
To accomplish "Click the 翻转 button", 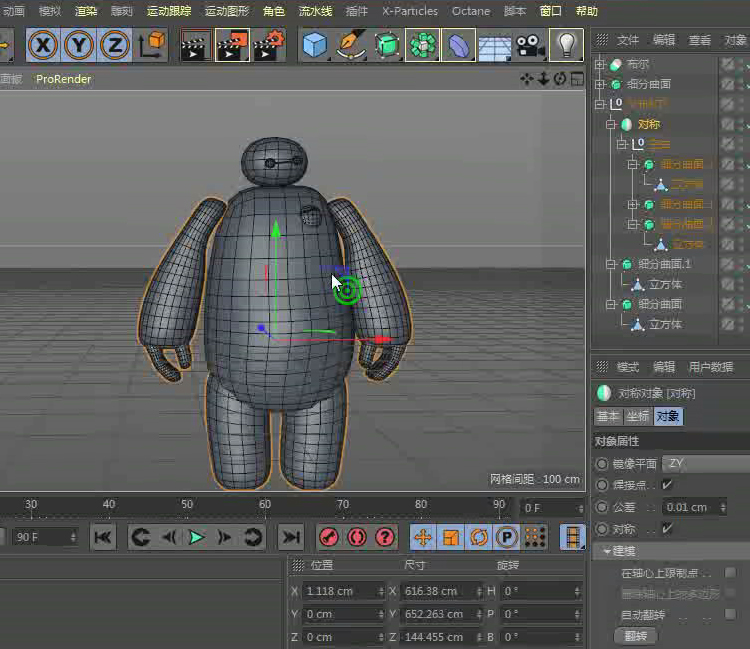I will [x=635, y=636].
